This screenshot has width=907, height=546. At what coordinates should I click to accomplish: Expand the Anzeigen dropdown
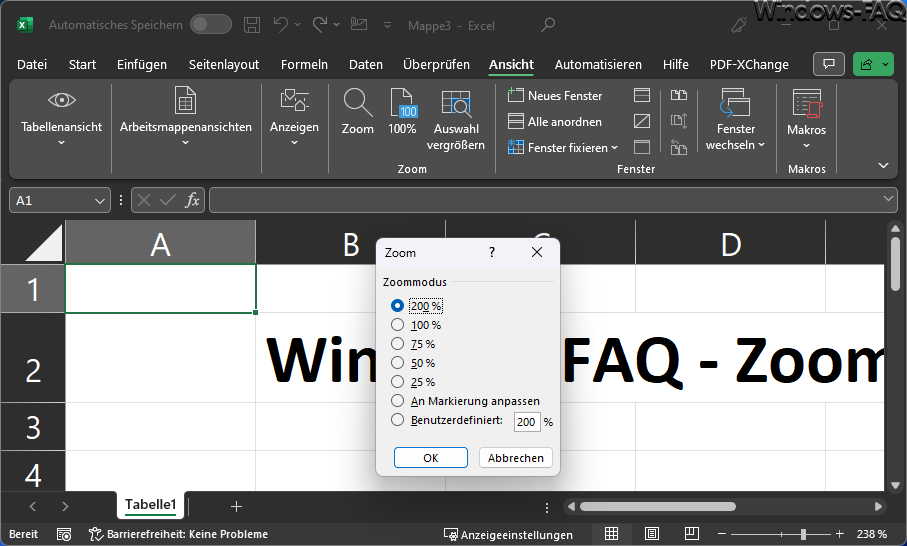(294, 142)
